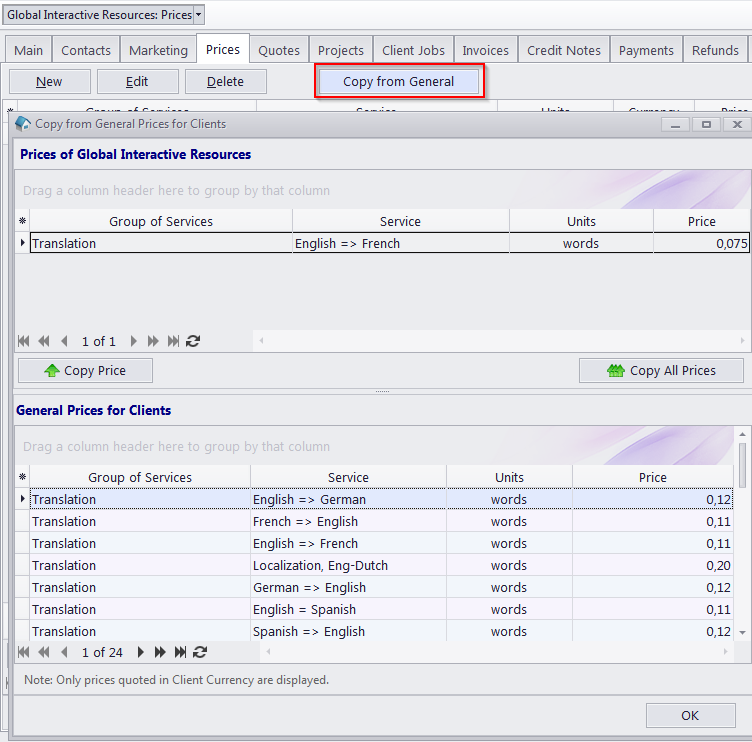Open the Client Jobs tab
Viewport: 752px width, 742px height.
click(x=413, y=50)
